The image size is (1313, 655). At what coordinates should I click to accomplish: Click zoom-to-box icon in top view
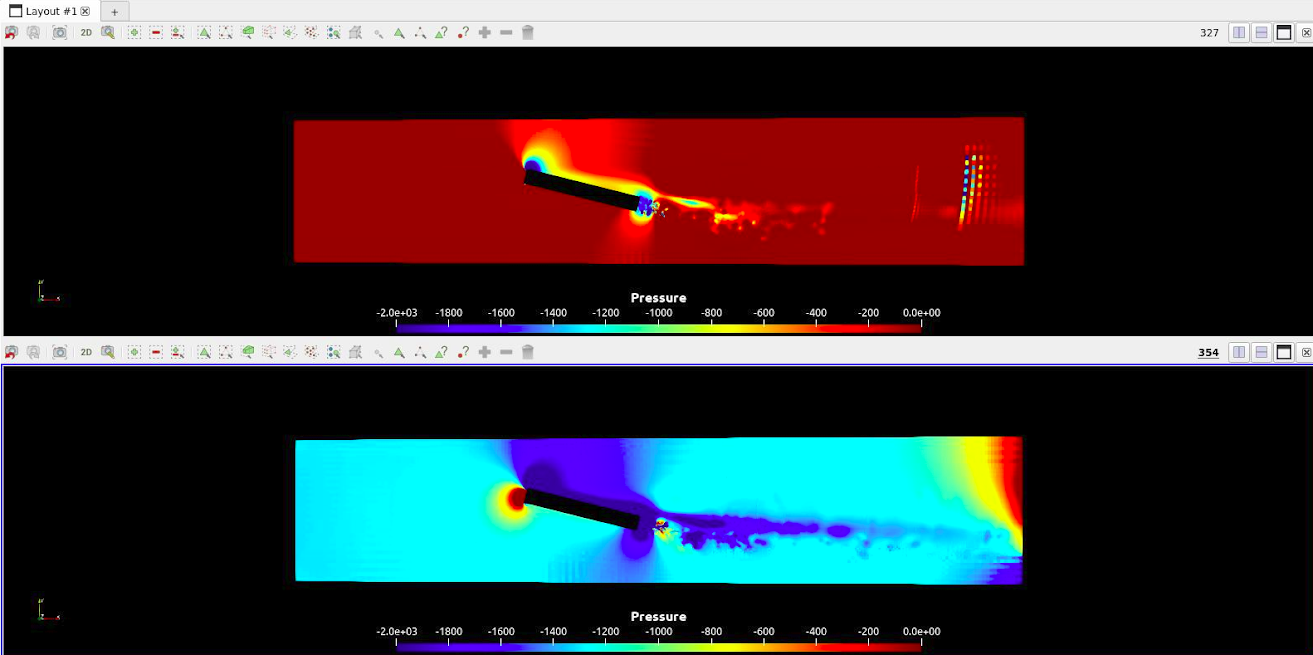pyautogui.click(x=108, y=33)
